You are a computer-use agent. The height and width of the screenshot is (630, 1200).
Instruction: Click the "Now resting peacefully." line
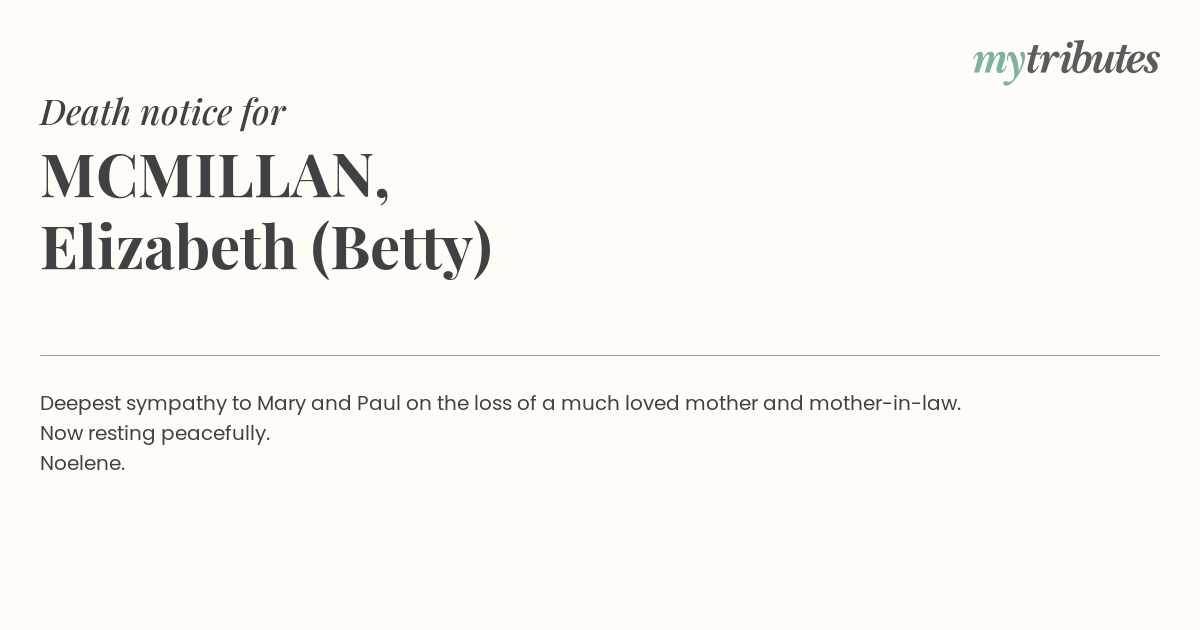pyautogui.click(x=155, y=434)
